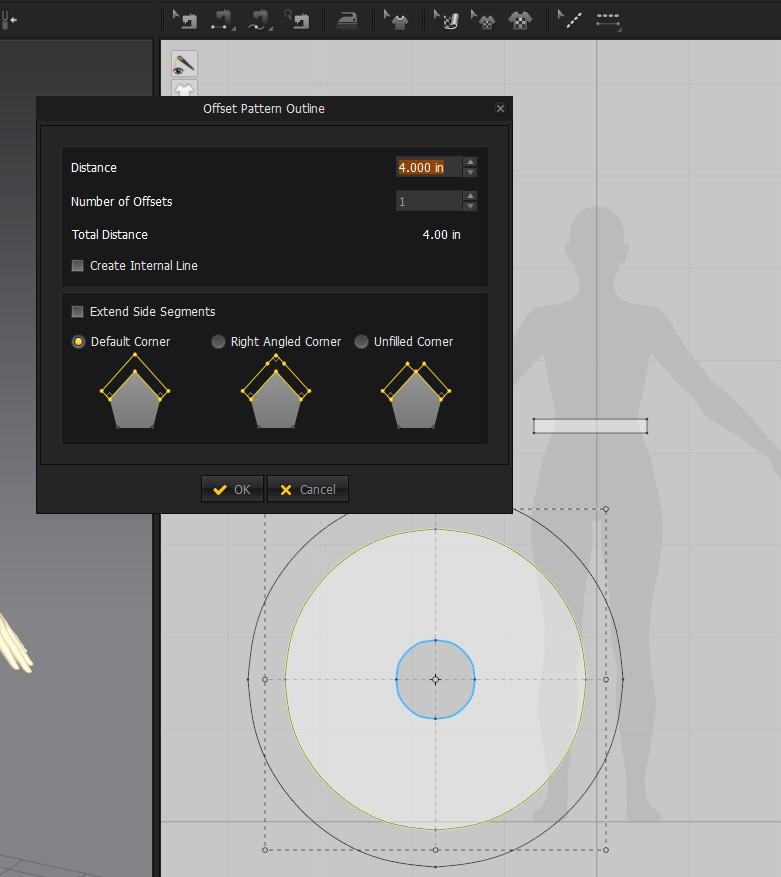Image resolution: width=781 pixels, height=877 pixels.
Task: Click the Distance value field
Action: [x=429, y=167]
